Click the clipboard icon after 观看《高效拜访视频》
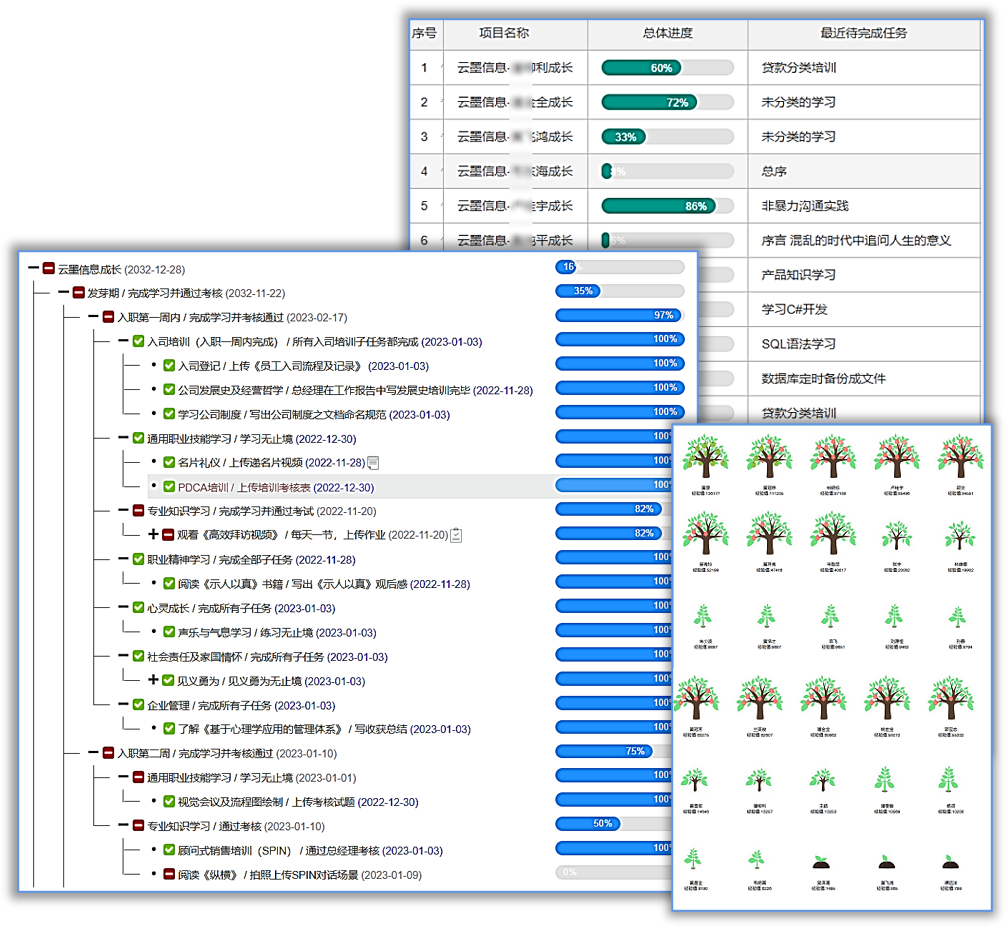The height and width of the screenshot is (928, 1007). coord(456,535)
